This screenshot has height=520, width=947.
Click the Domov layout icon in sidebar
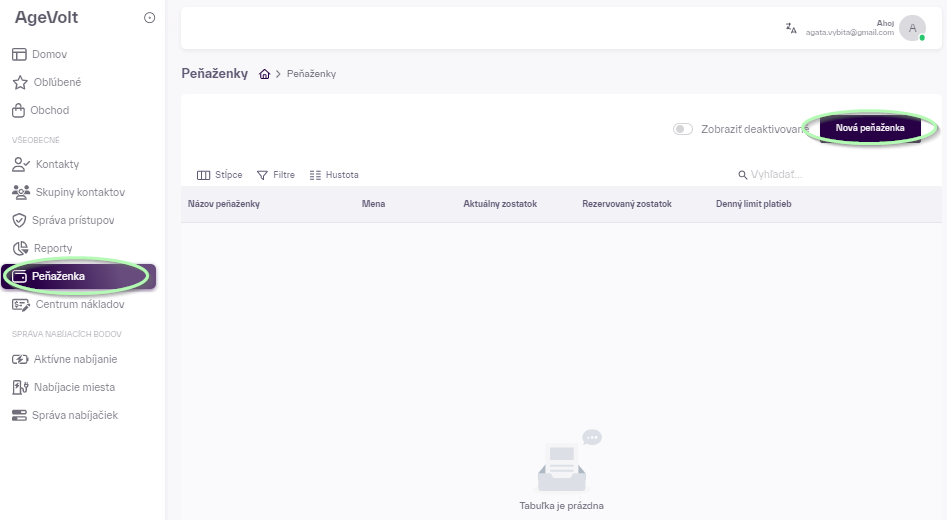pyautogui.click(x=19, y=54)
